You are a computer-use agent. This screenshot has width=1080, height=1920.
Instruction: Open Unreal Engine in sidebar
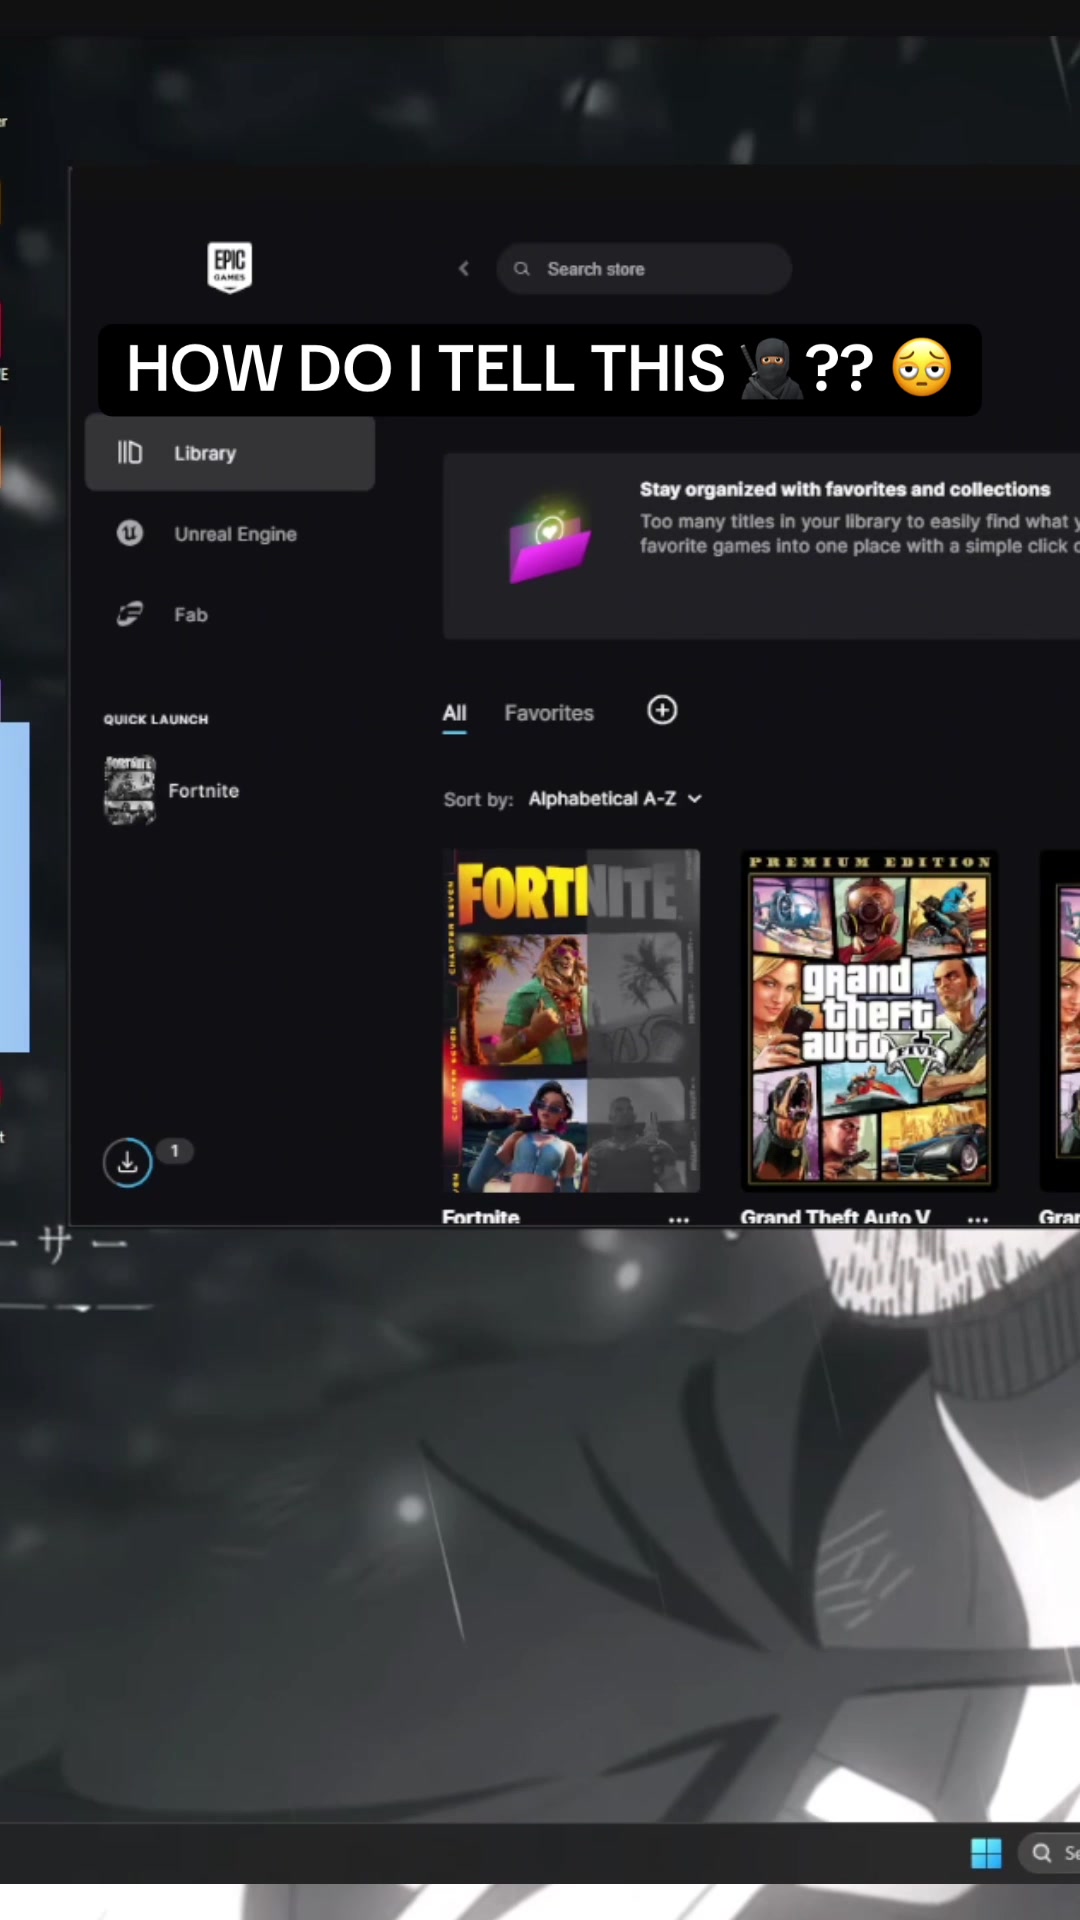(230, 534)
